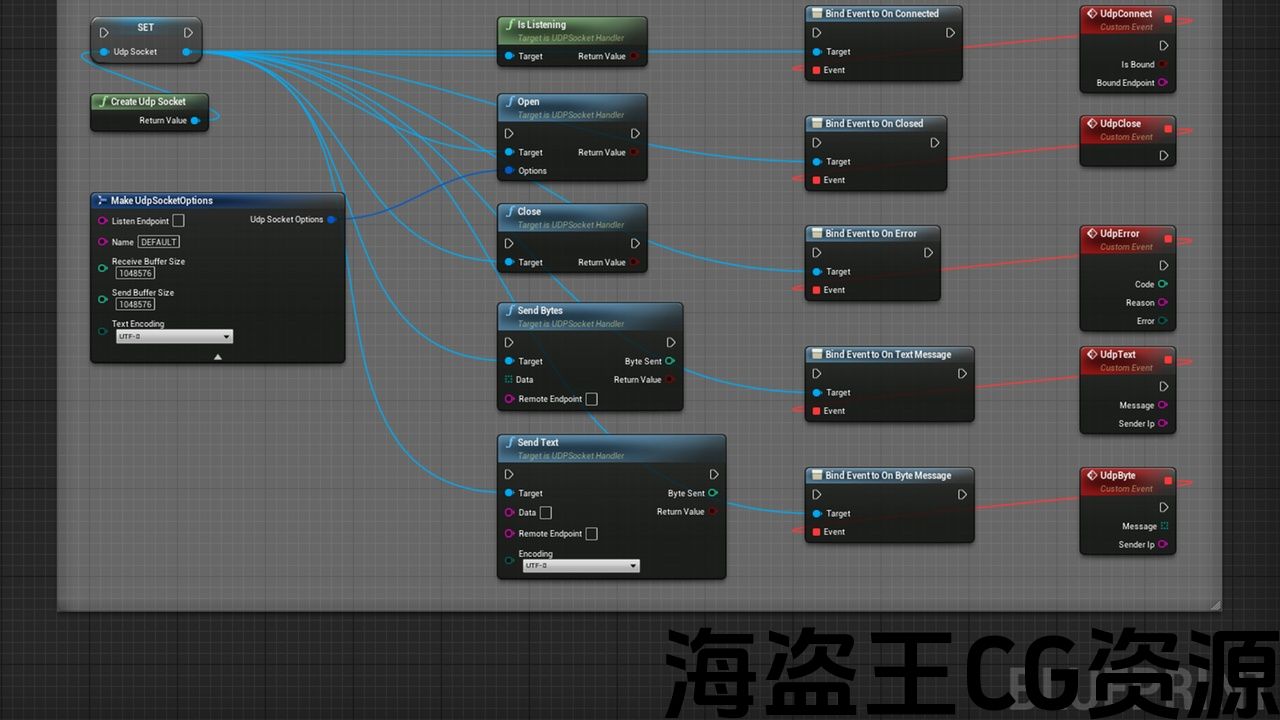Click the Remote Endpoint box on Send Text
Image resolution: width=1280 pixels, height=720 pixels.
point(591,534)
